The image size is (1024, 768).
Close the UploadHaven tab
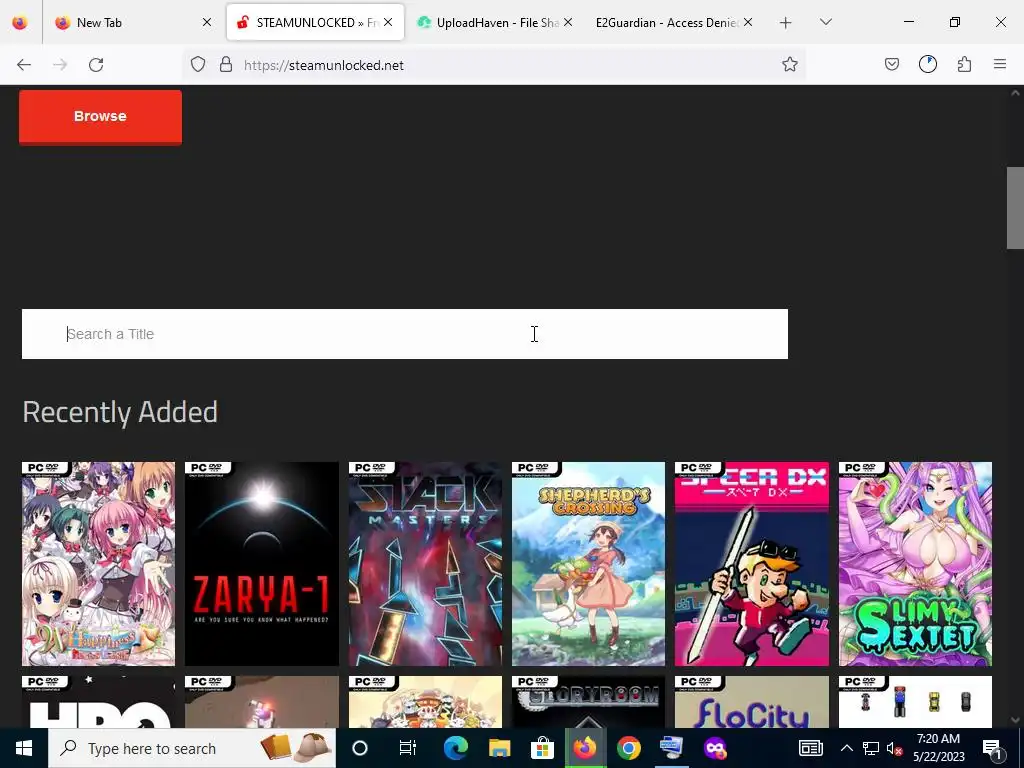pyautogui.click(x=568, y=22)
